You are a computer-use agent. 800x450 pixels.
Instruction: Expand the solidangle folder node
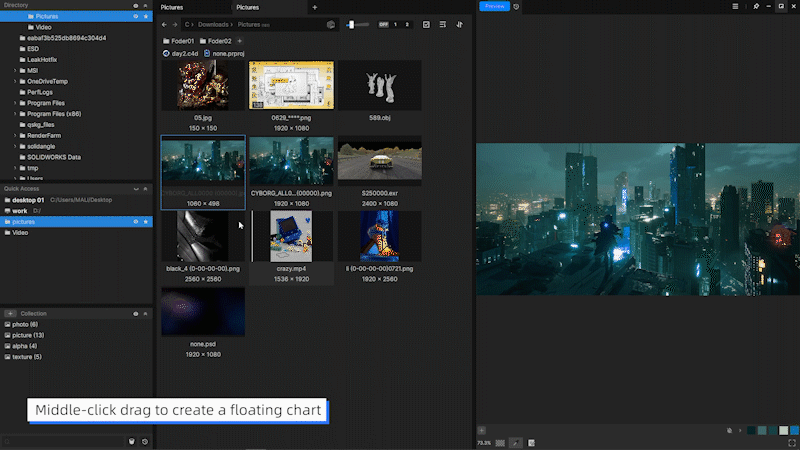15,146
